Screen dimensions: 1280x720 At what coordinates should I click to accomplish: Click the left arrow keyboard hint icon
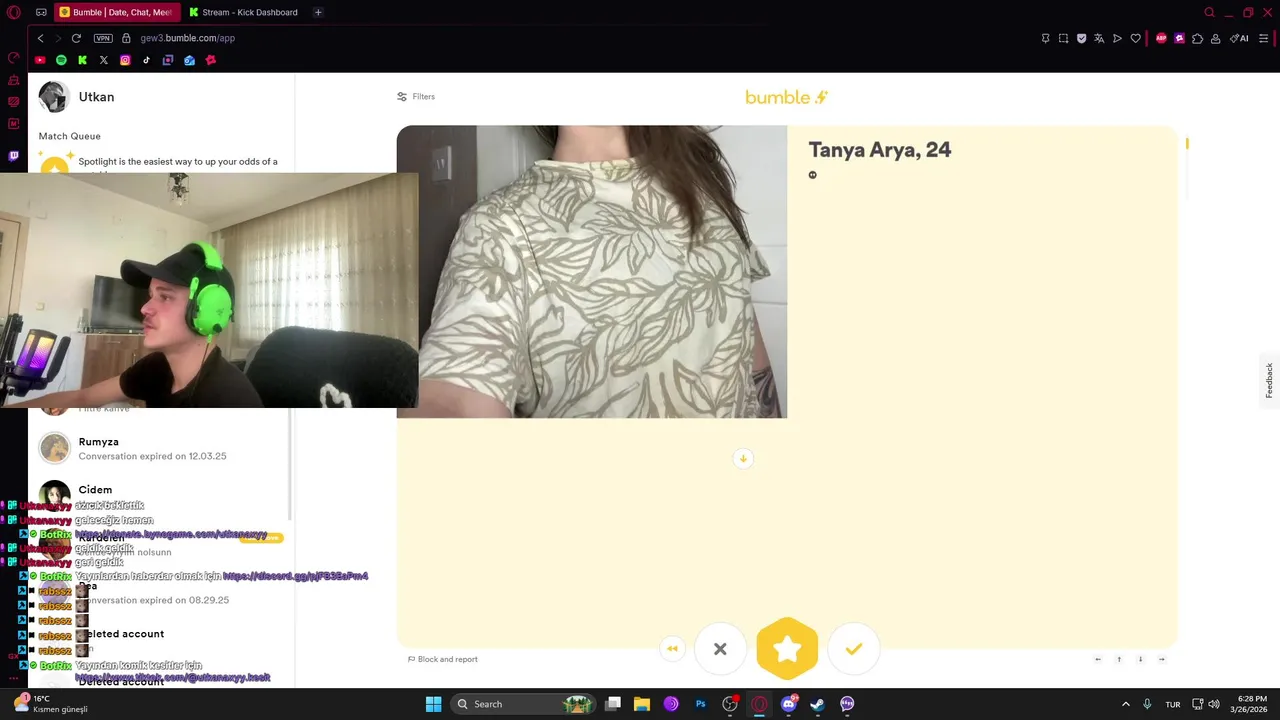coord(1098,659)
